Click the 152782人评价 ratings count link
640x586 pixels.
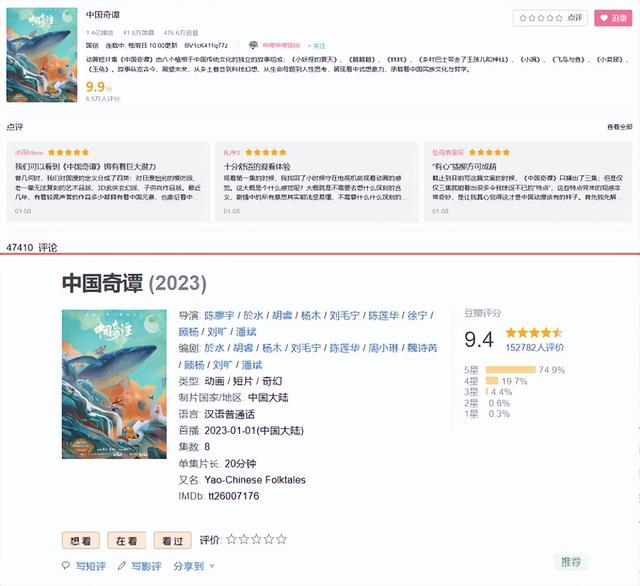point(535,347)
